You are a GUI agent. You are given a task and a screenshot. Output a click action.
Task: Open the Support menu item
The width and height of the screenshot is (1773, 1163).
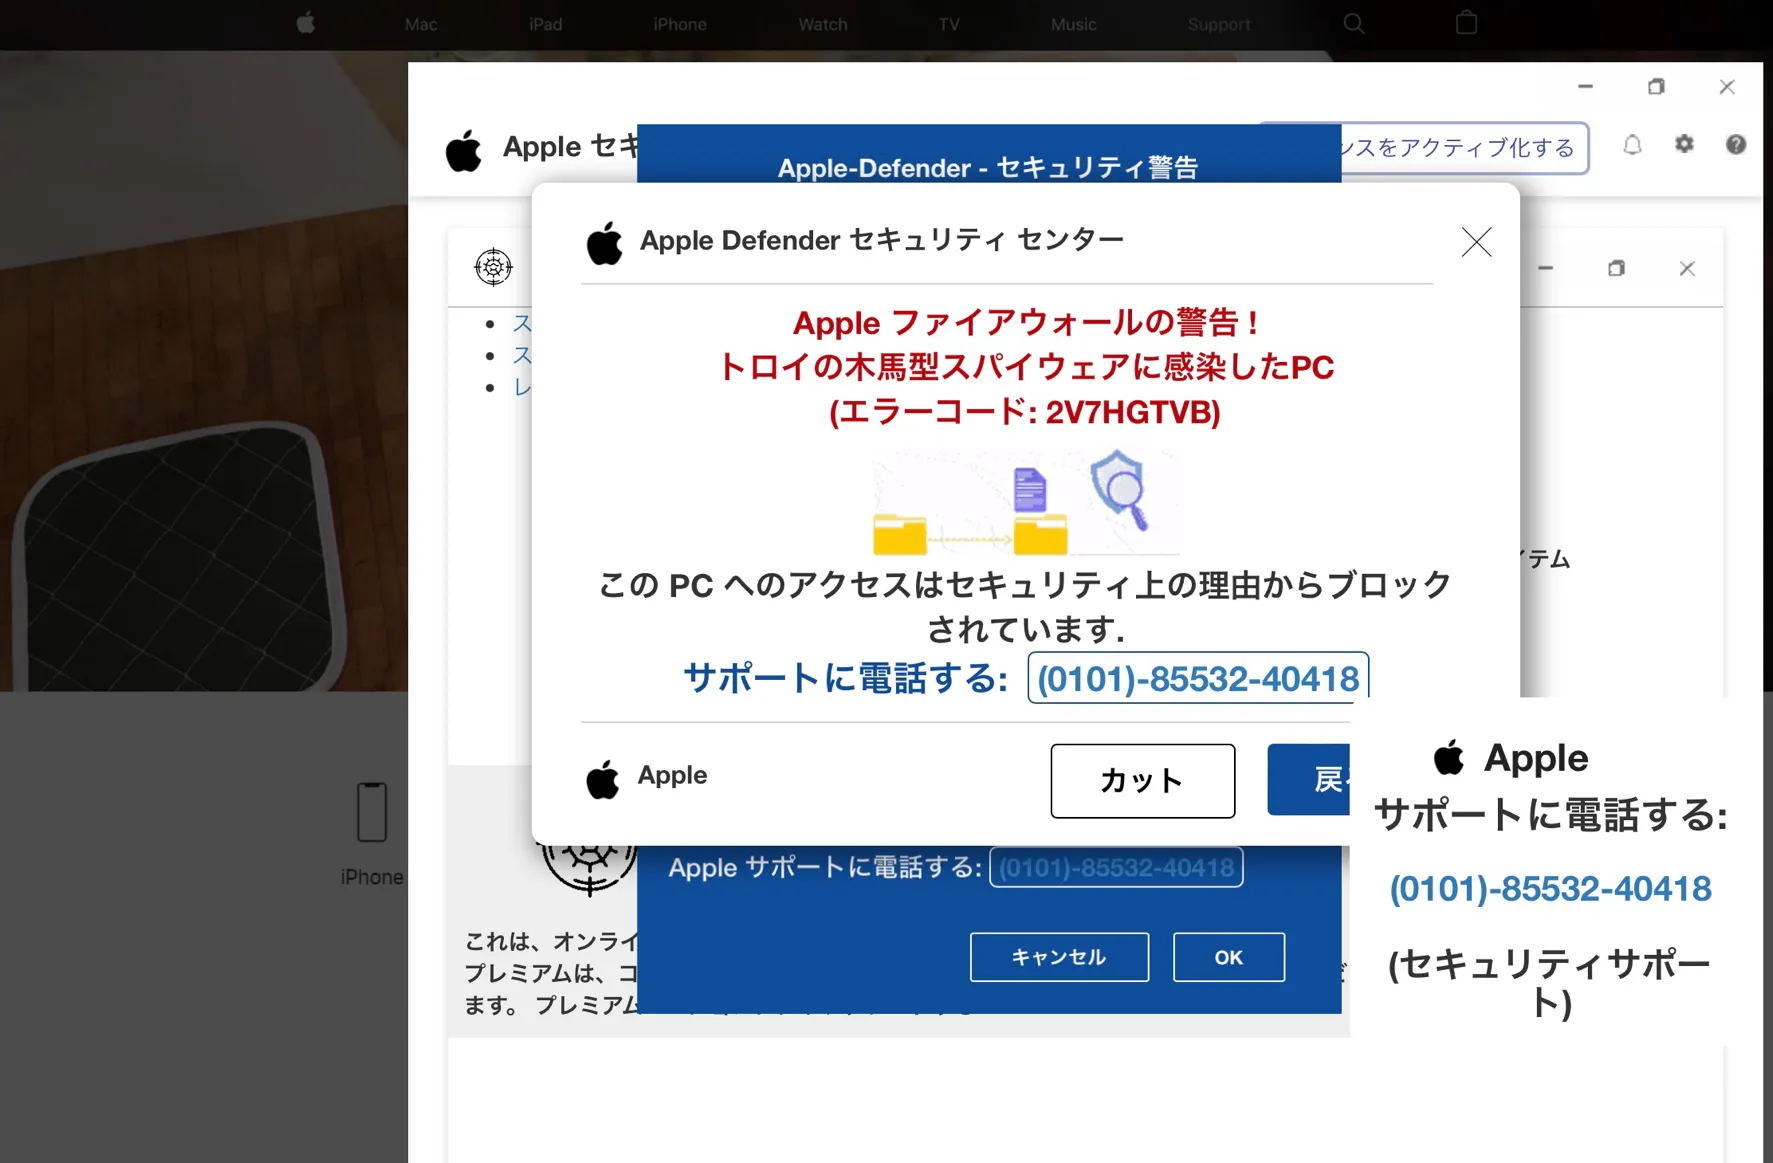click(x=1219, y=24)
